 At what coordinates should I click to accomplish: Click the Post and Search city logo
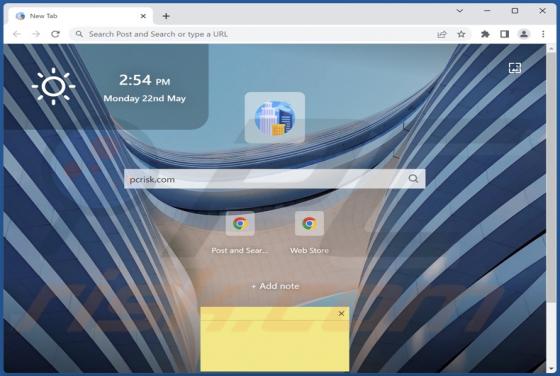(x=275, y=118)
